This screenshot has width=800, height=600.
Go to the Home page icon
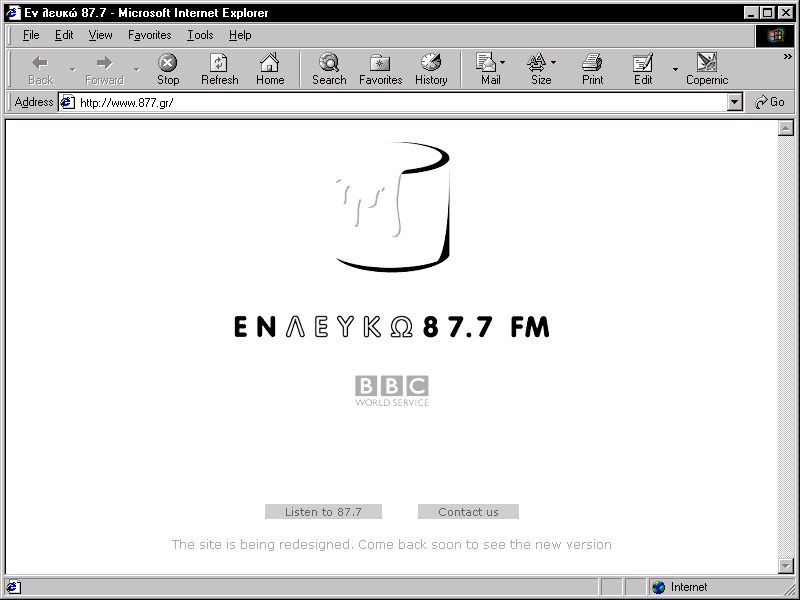click(x=270, y=69)
